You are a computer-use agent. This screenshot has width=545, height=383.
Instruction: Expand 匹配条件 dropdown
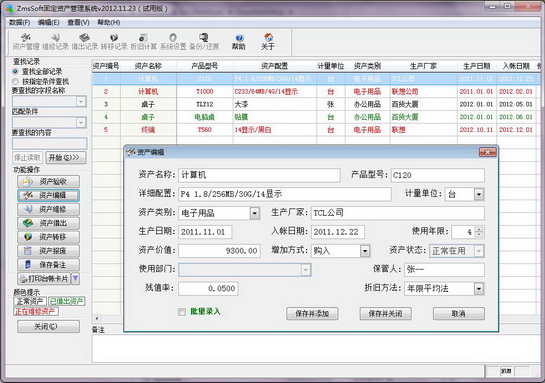[81, 122]
